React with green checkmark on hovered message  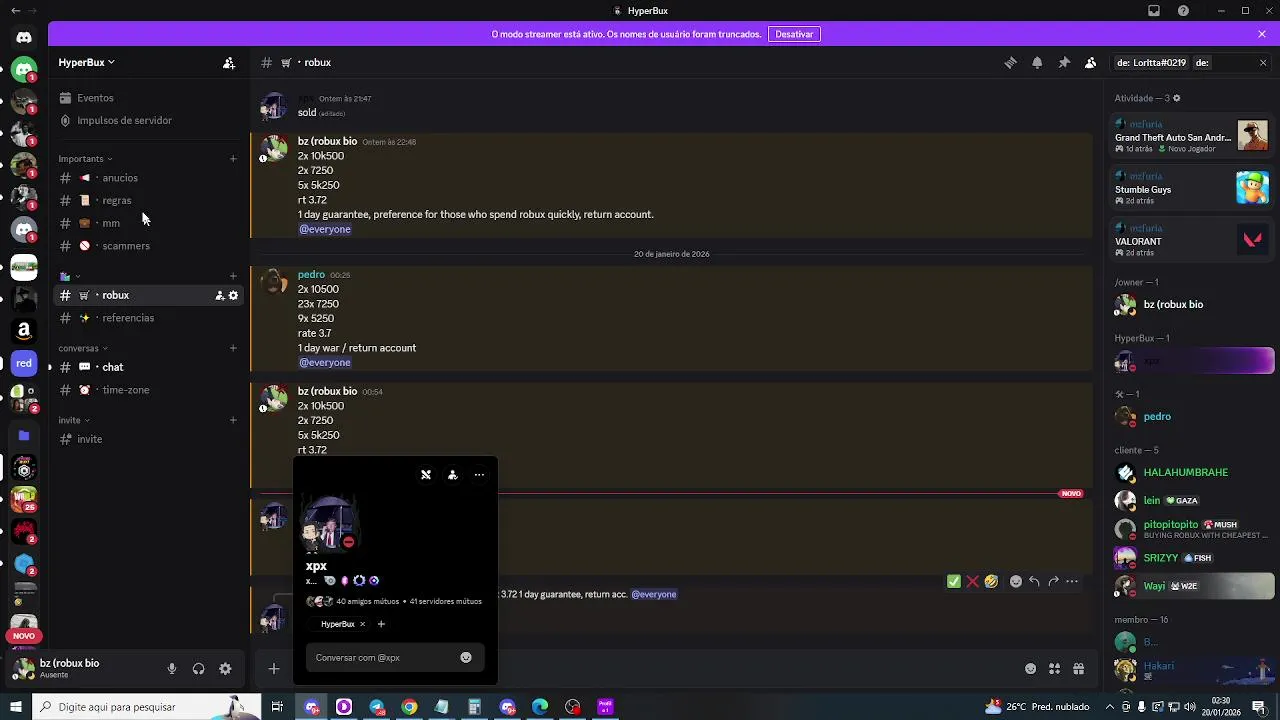click(x=953, y=581)
